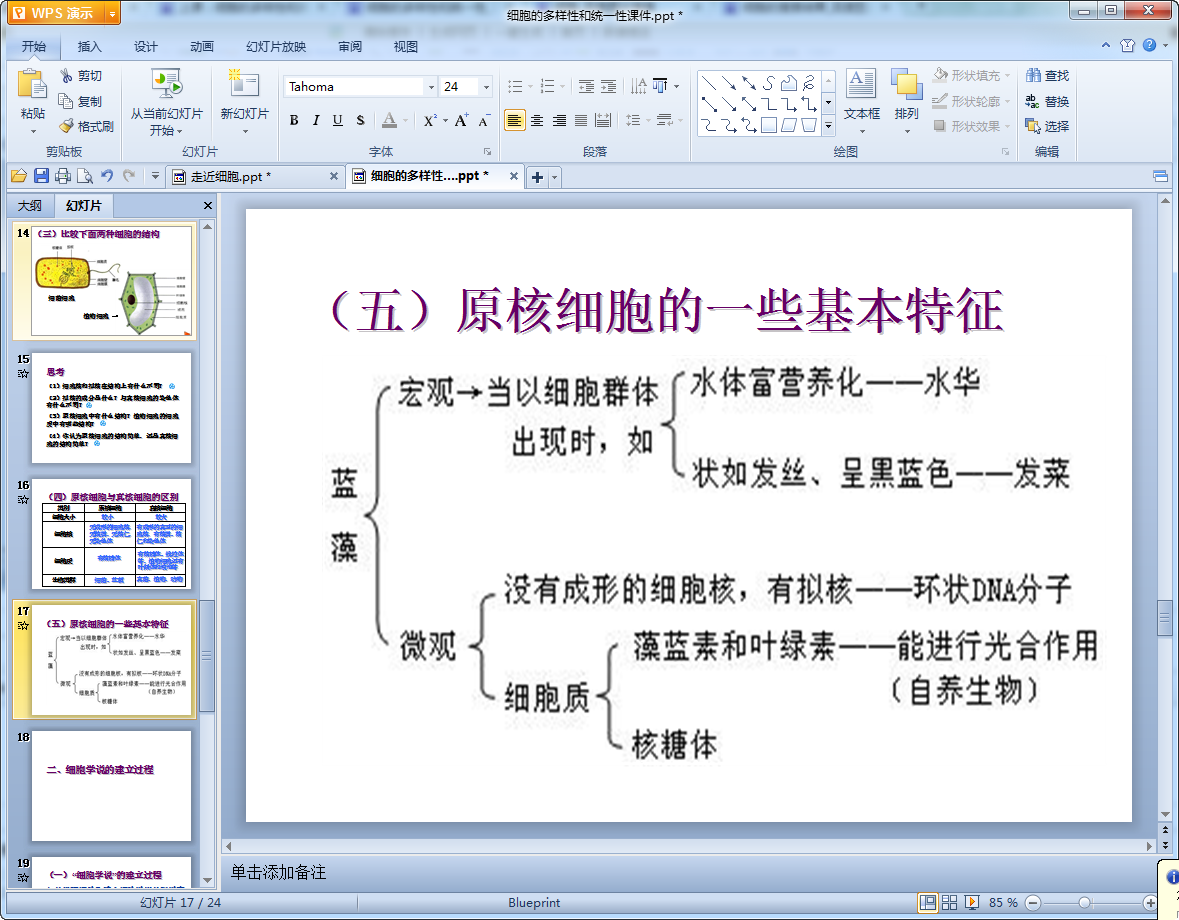
Task: Close the slide thumbnail pane
Action: pos(208,205)
